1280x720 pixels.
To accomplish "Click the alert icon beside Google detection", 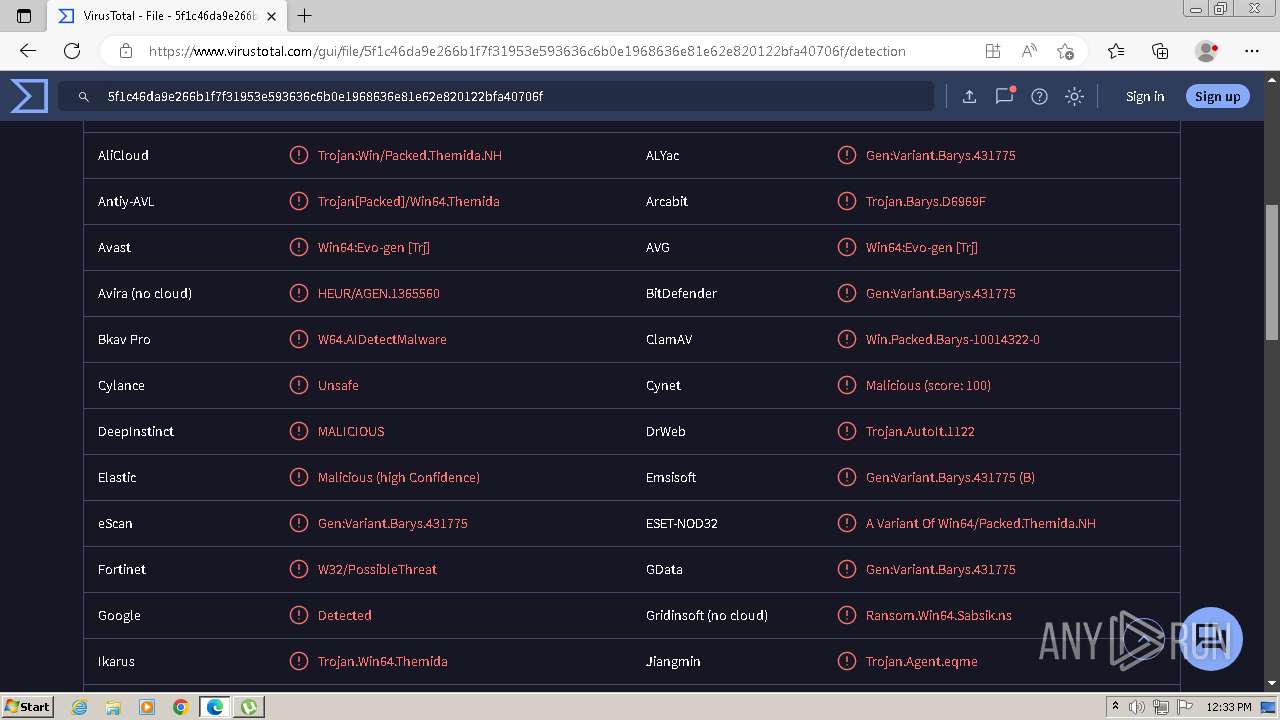I will tap(298, 615).
